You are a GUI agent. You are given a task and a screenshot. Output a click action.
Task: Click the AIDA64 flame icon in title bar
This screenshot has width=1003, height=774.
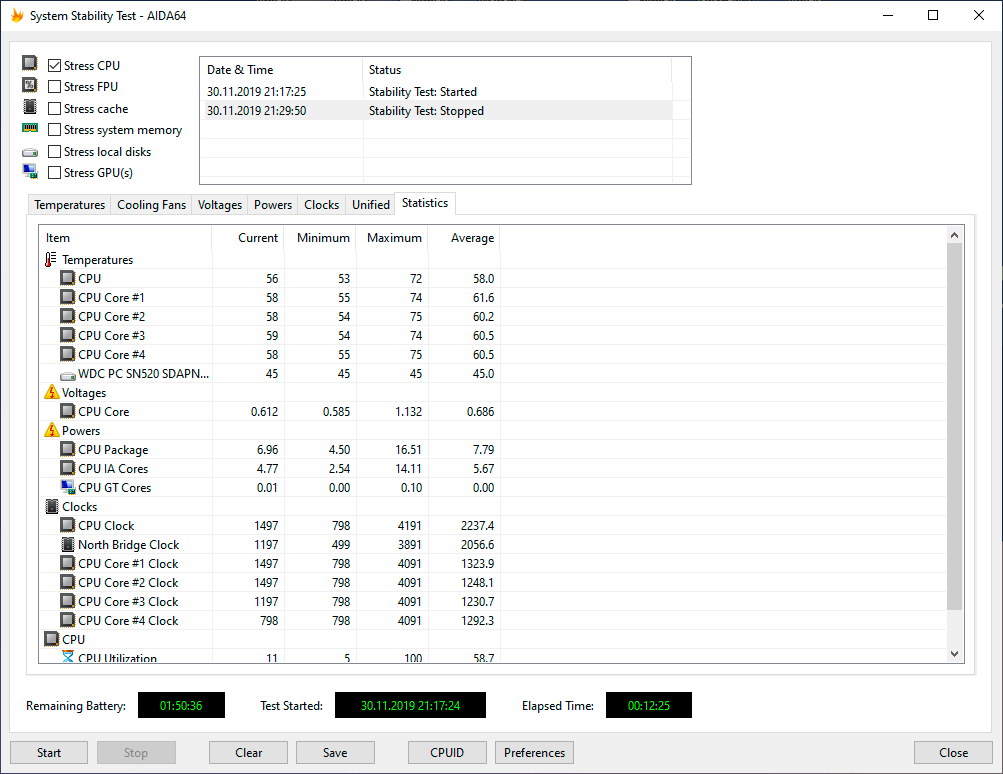pyautogui.click(x=17, y=15)
